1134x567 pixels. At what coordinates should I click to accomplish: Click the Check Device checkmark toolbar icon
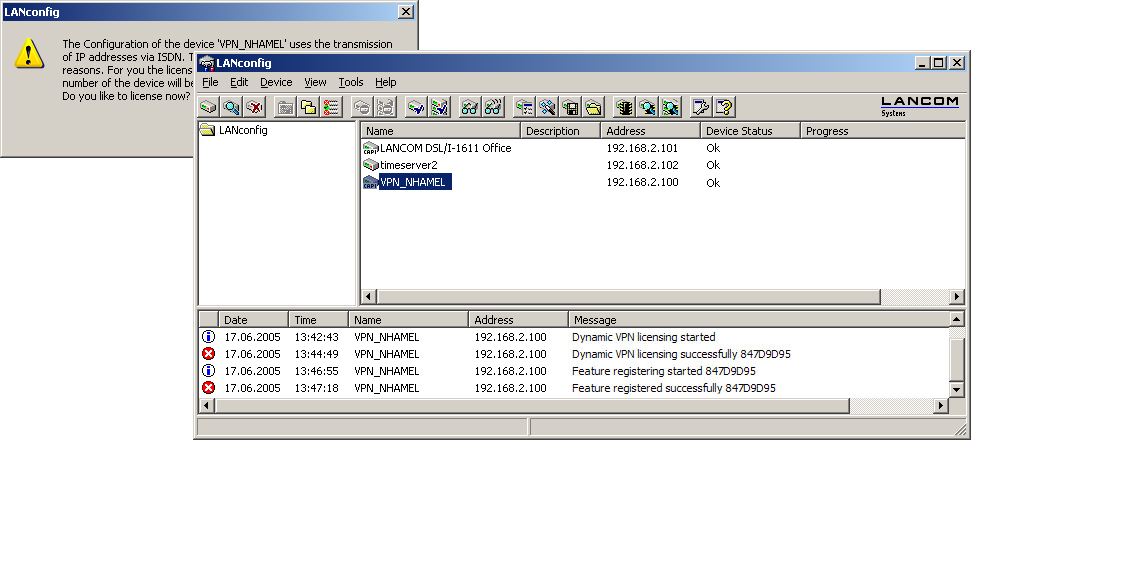[x=416, y=107]
